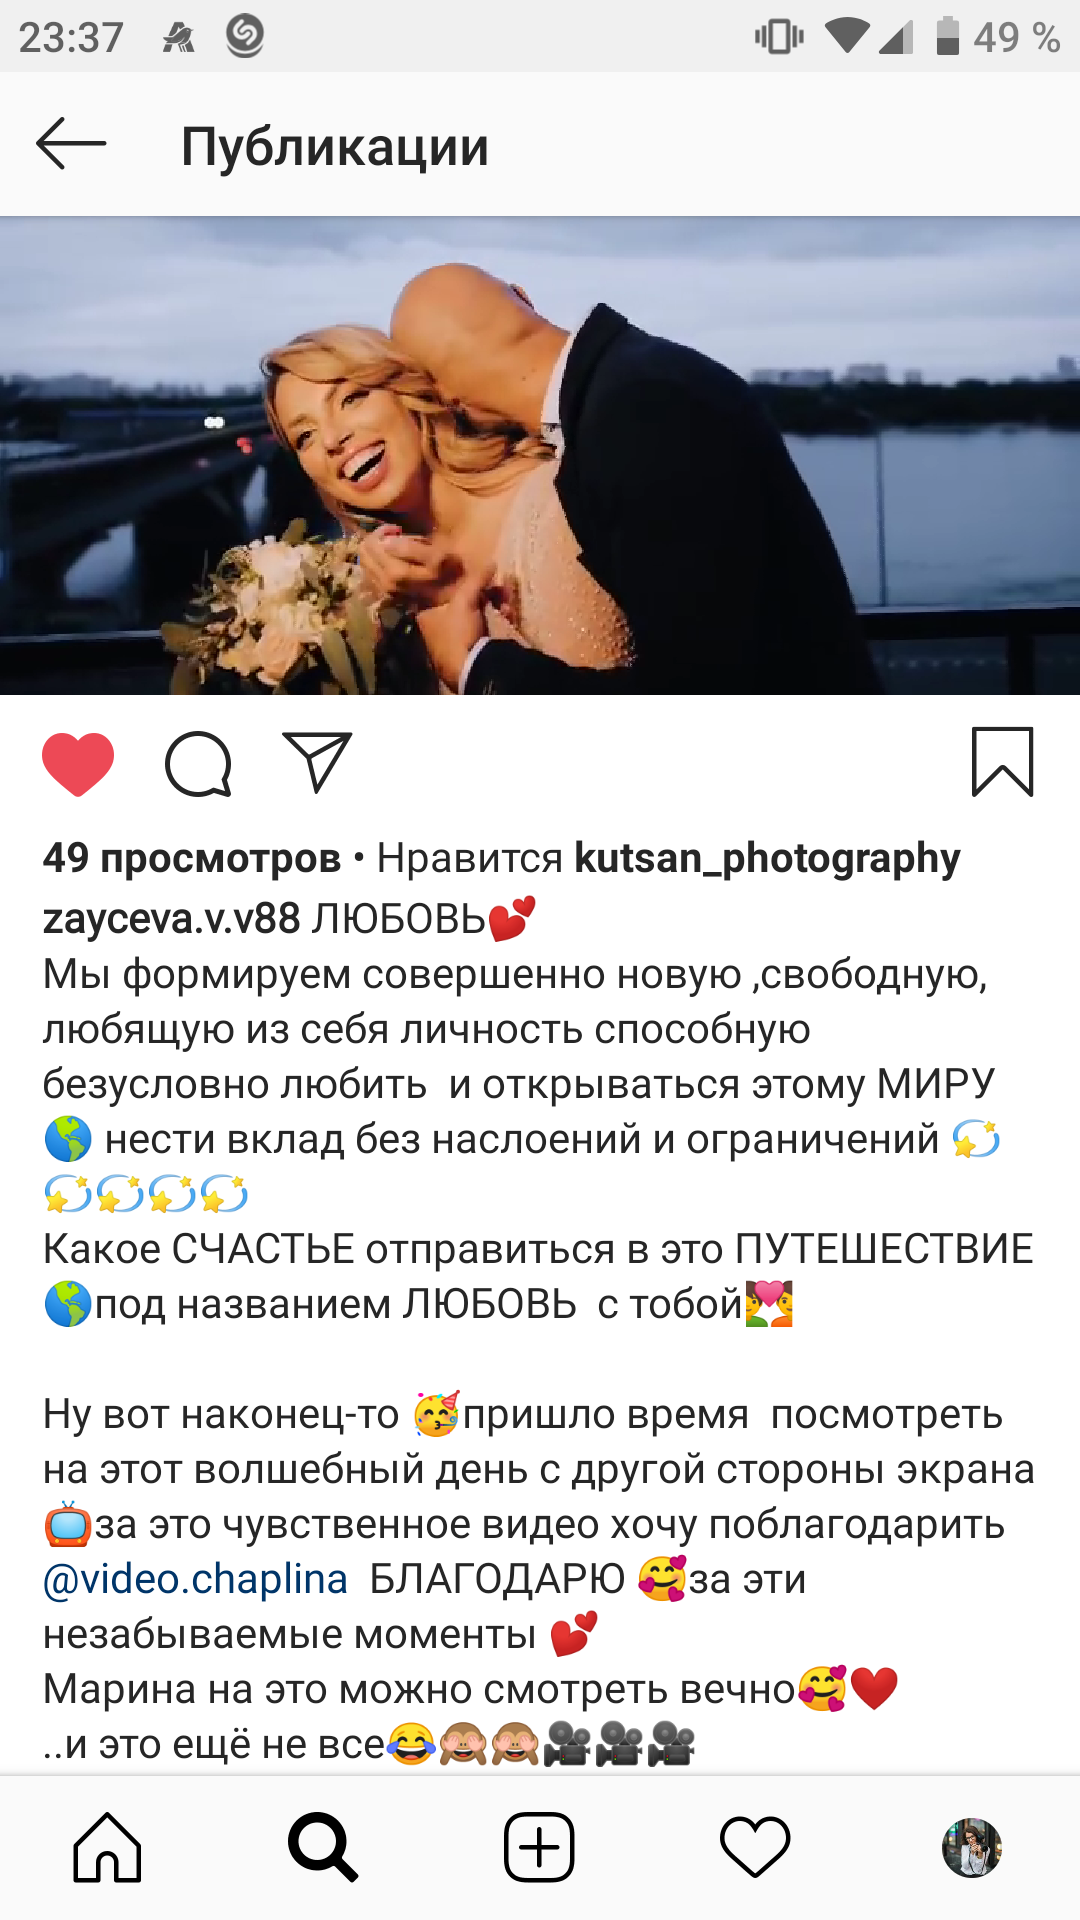
Task: Save post with bookmark icon
Action: [1002, 762]
